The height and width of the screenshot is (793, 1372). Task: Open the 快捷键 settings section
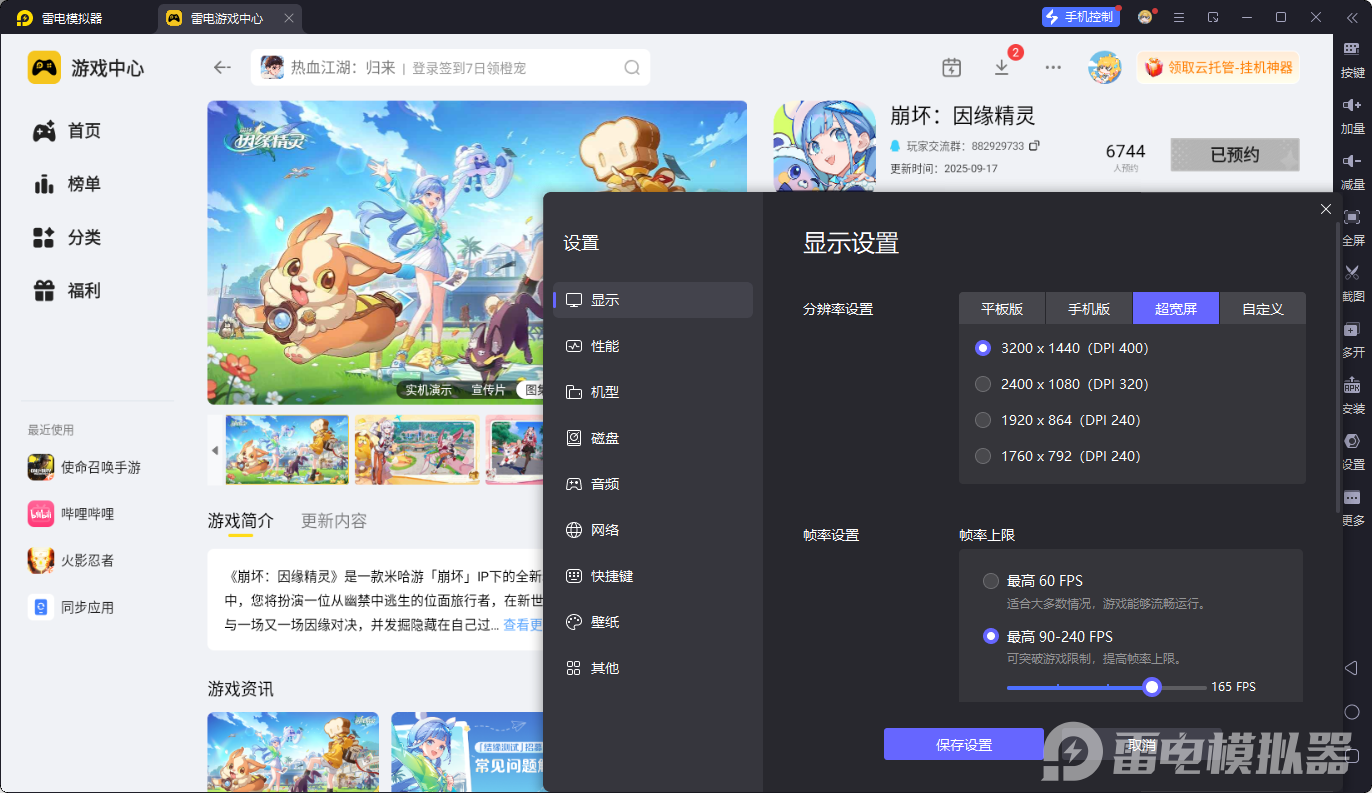click(x=653, y=576)
